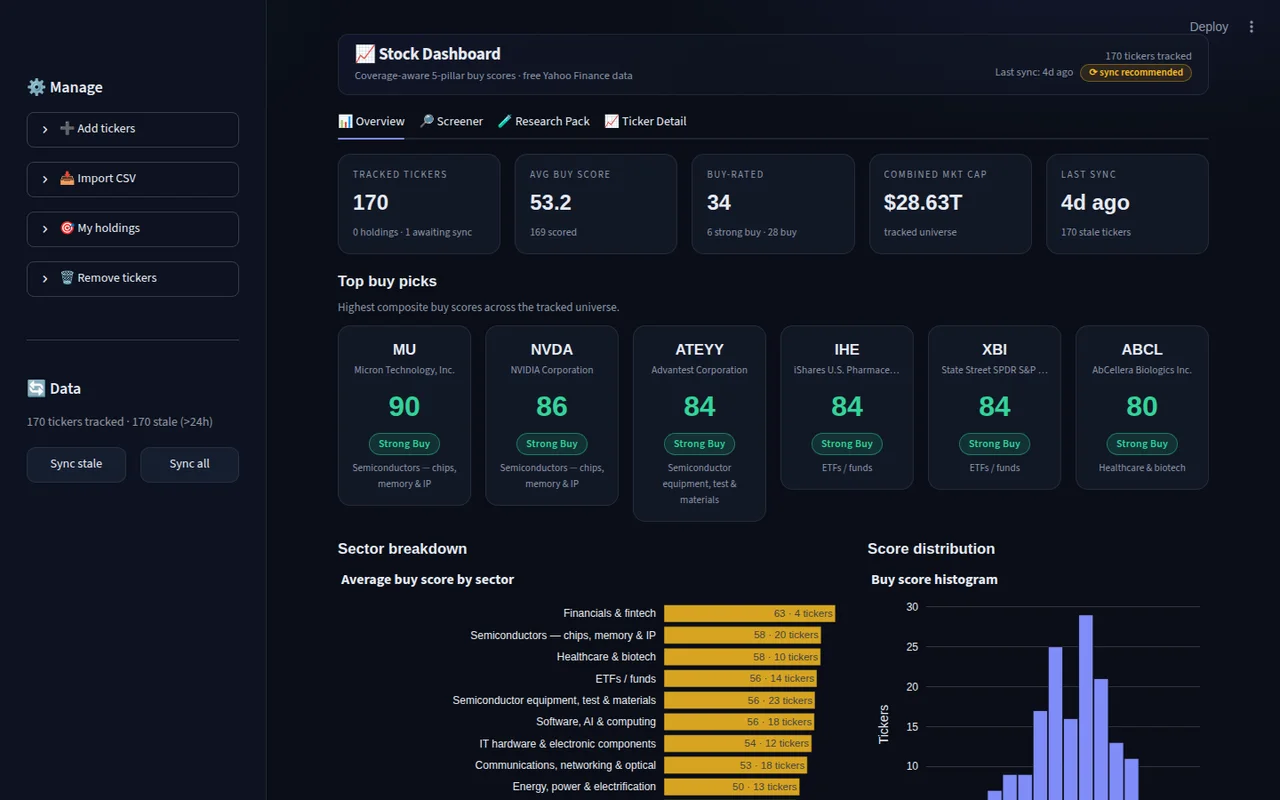1280x800 pixels.
Task: Click the IHE ticker heading
Action: (847, 349)
